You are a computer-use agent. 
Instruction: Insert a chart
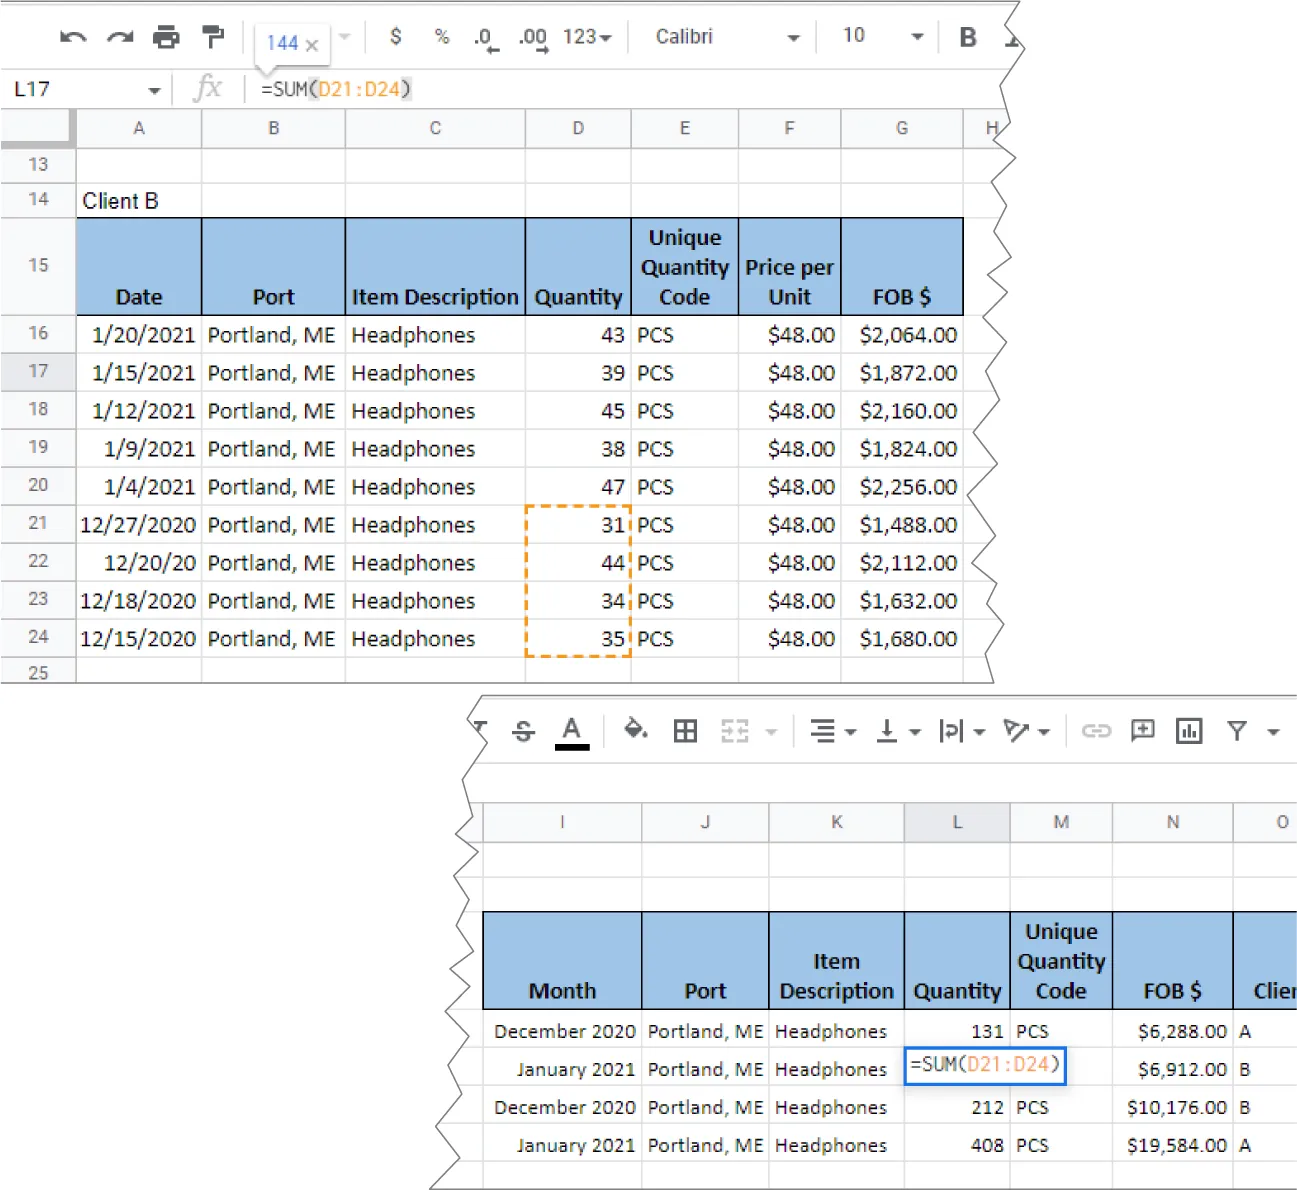(1189, 731)
